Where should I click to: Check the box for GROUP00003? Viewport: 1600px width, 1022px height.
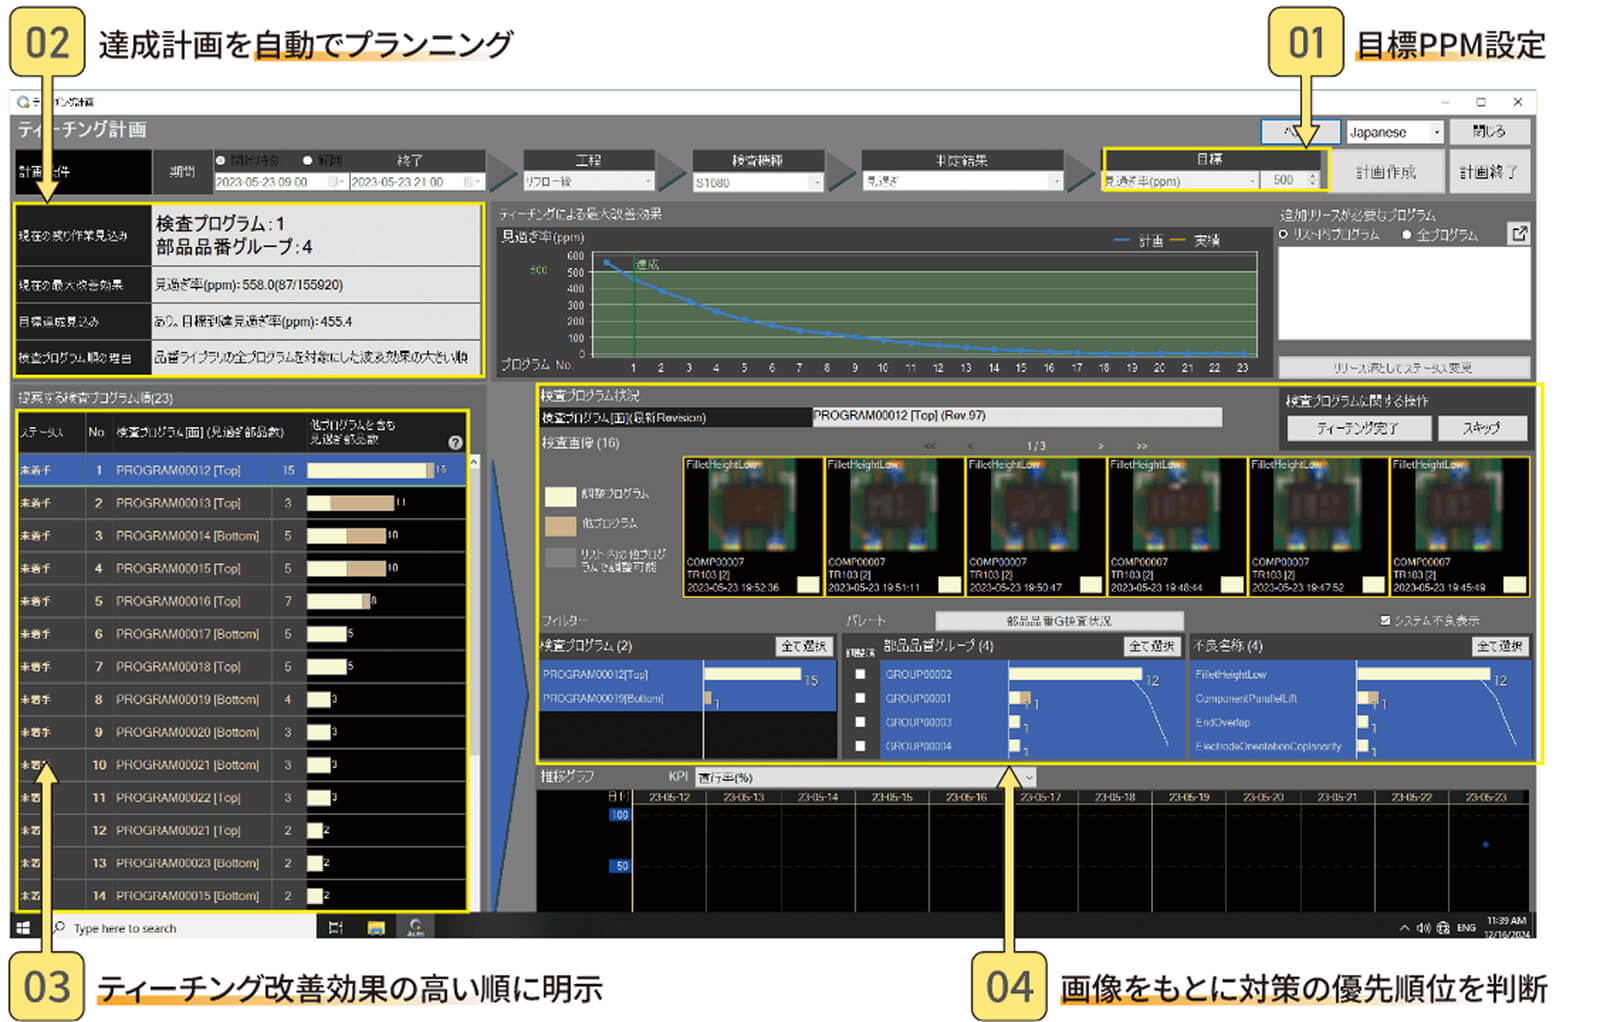pos(860,722)
